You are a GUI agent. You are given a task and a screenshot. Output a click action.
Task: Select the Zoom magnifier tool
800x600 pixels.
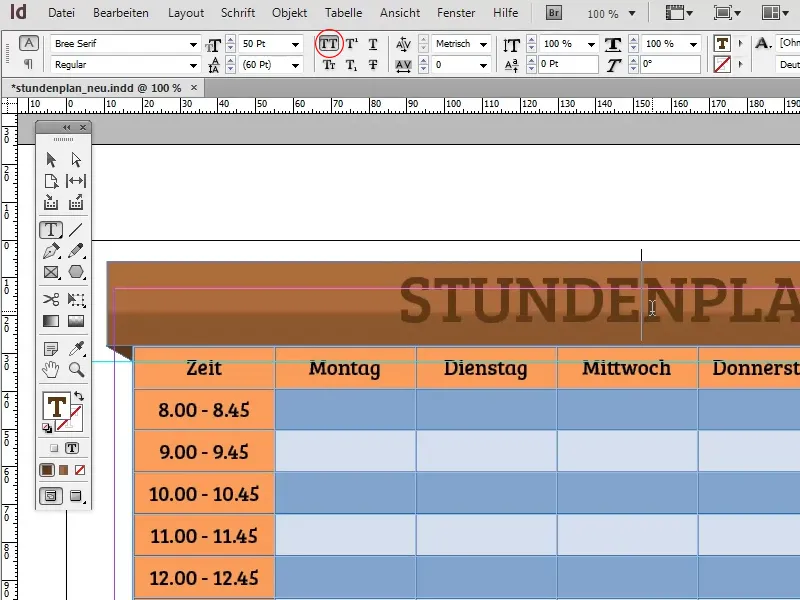tap(76, 369)
